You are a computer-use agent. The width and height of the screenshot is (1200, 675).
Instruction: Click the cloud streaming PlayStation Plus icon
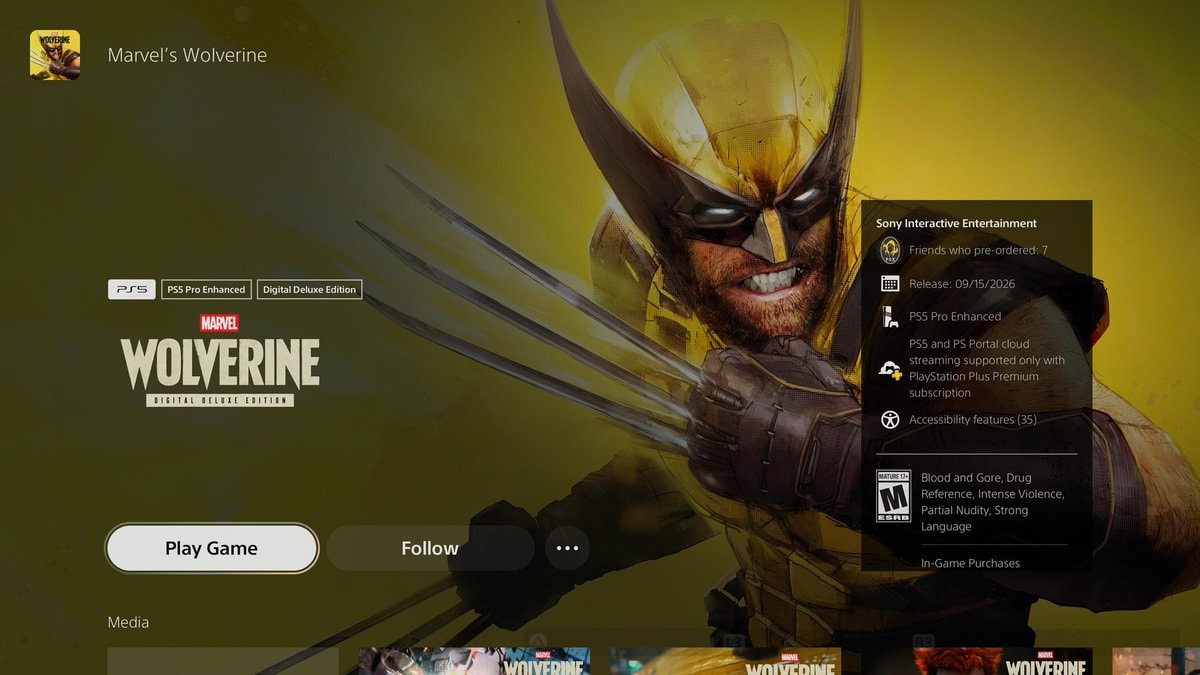click(890, 369)
